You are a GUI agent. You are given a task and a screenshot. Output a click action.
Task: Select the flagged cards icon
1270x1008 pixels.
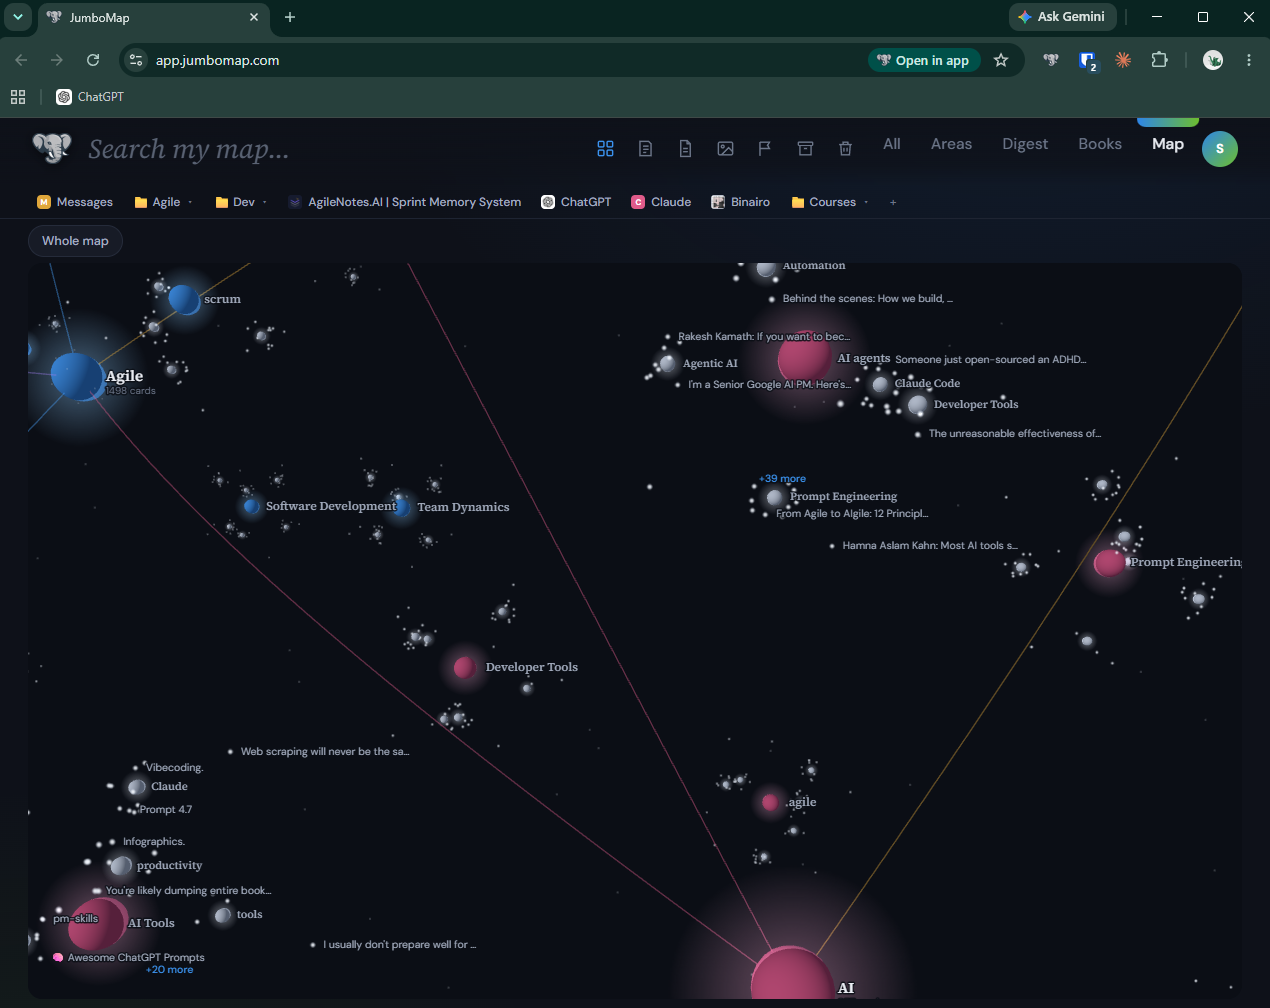765,148
